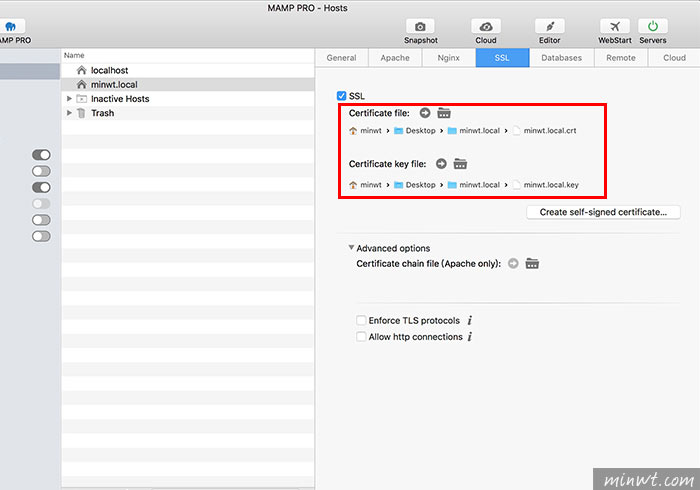Browse for certificate key file folder icon
Image resolution: width=700 pixels, height=490 pixels.
coord(460,164)
